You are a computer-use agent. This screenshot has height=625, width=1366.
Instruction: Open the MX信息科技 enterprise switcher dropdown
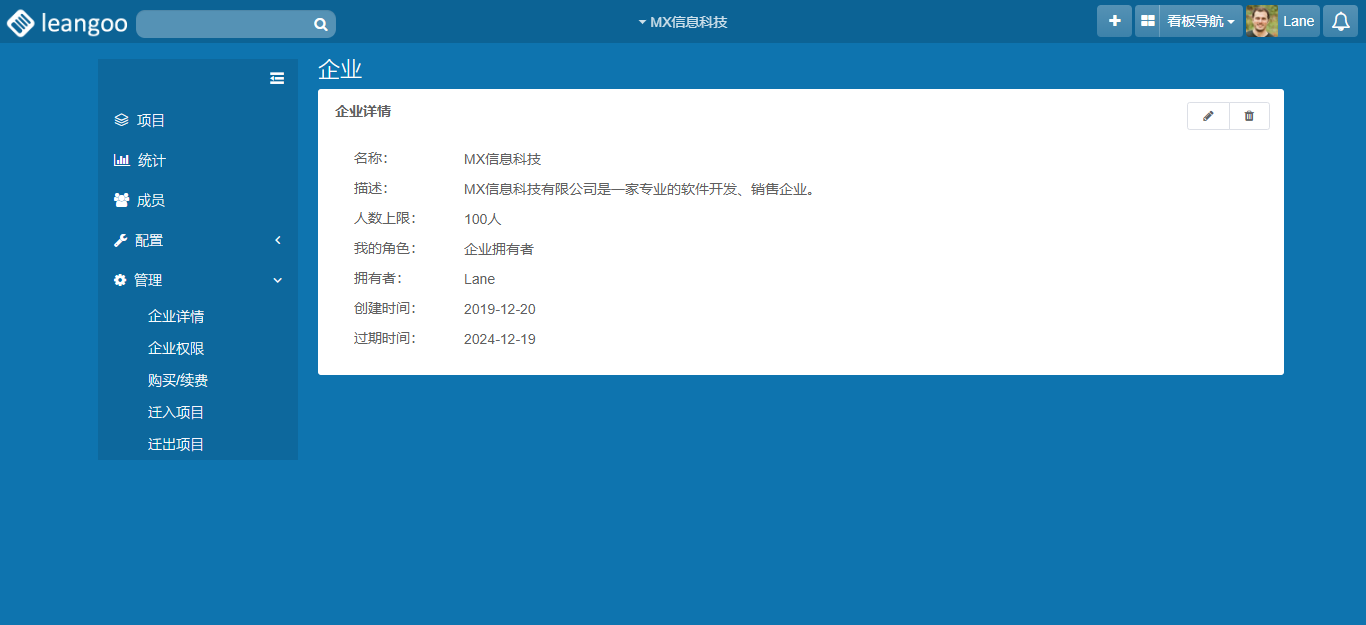[683, 22]
